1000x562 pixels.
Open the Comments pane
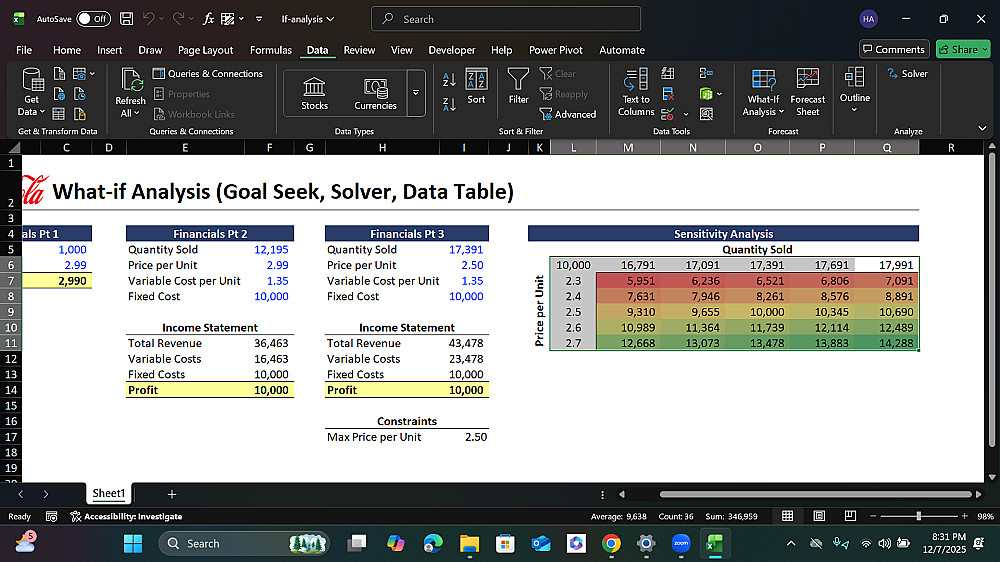point(894,49)
